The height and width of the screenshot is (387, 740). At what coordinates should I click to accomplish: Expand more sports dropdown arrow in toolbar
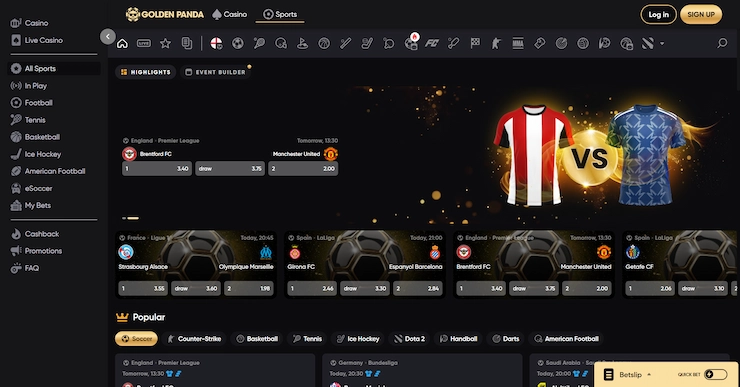662,43
